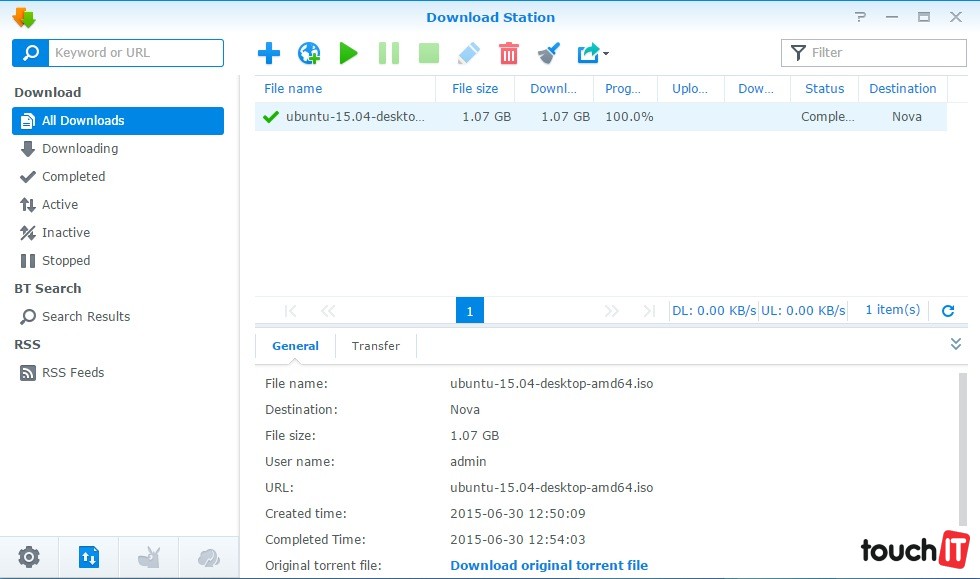
Task: Select the ubuntu-15.04 download row
Action: pos(600,116)
